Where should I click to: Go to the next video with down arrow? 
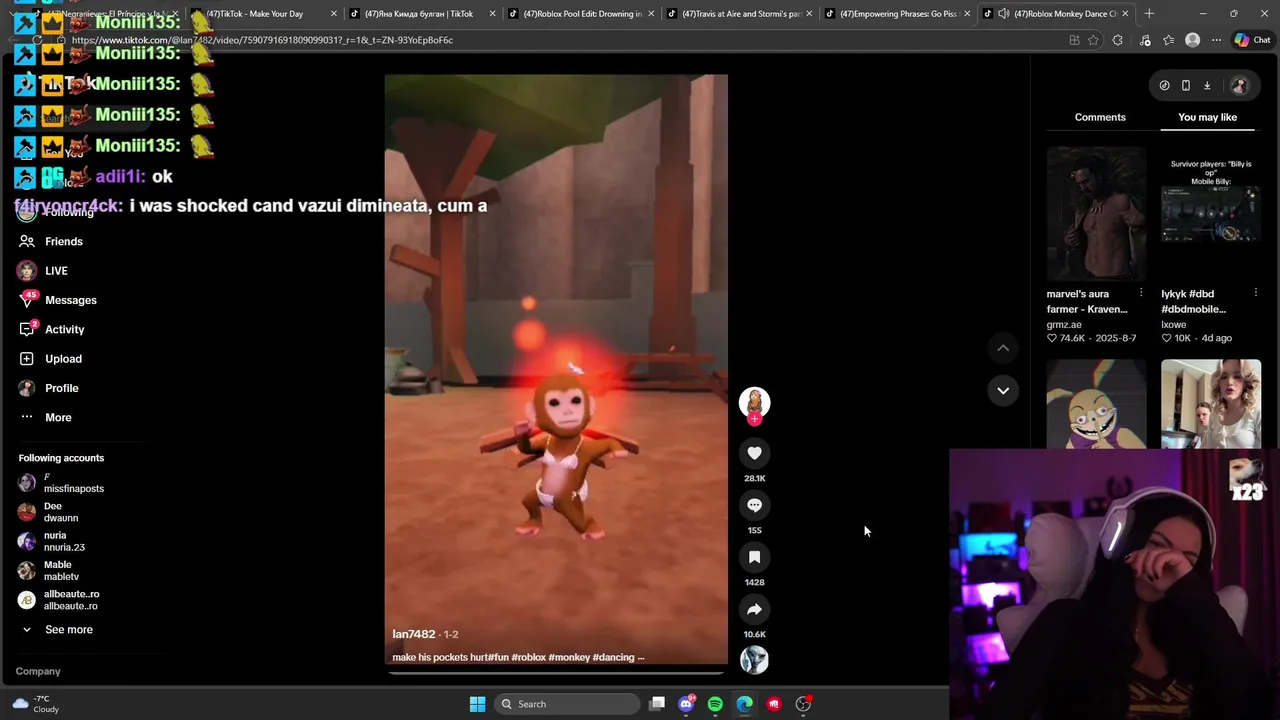coord(1003,390)
